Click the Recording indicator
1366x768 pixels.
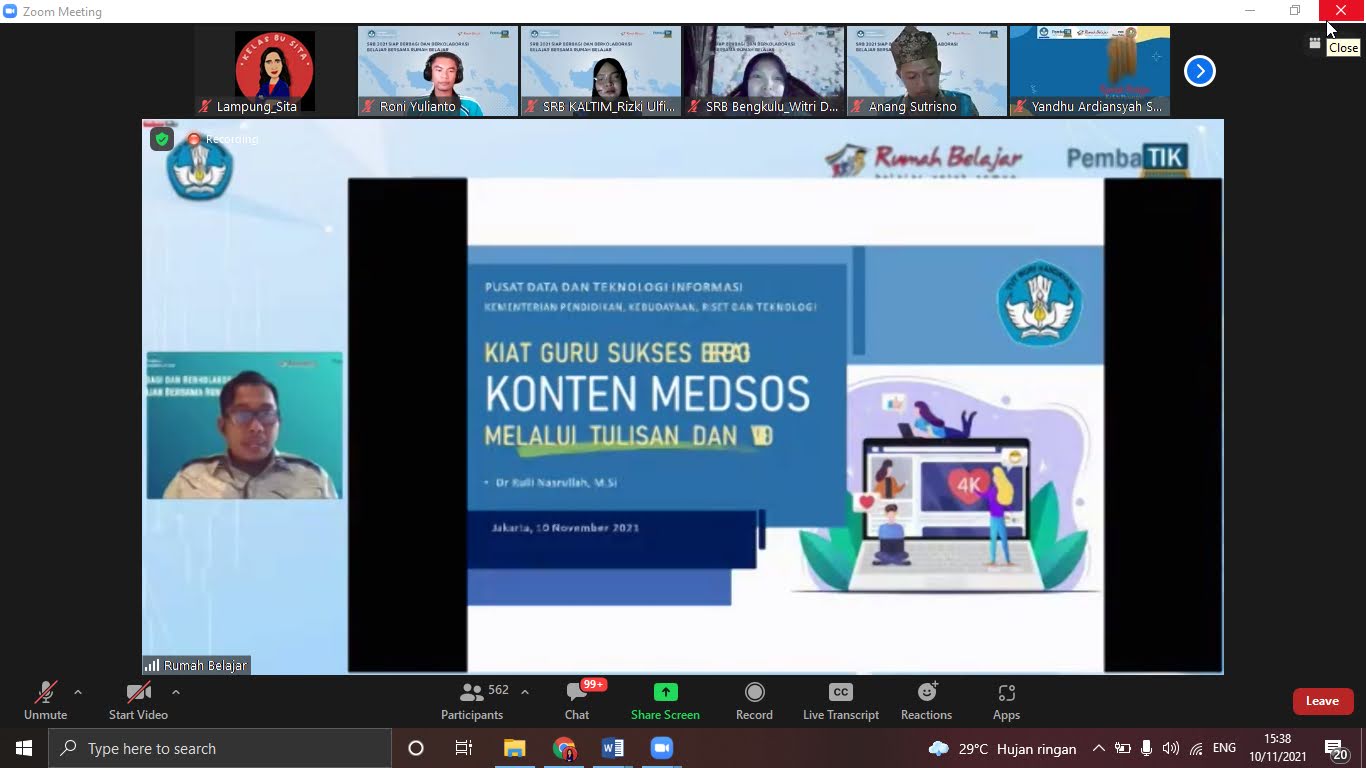222,139
